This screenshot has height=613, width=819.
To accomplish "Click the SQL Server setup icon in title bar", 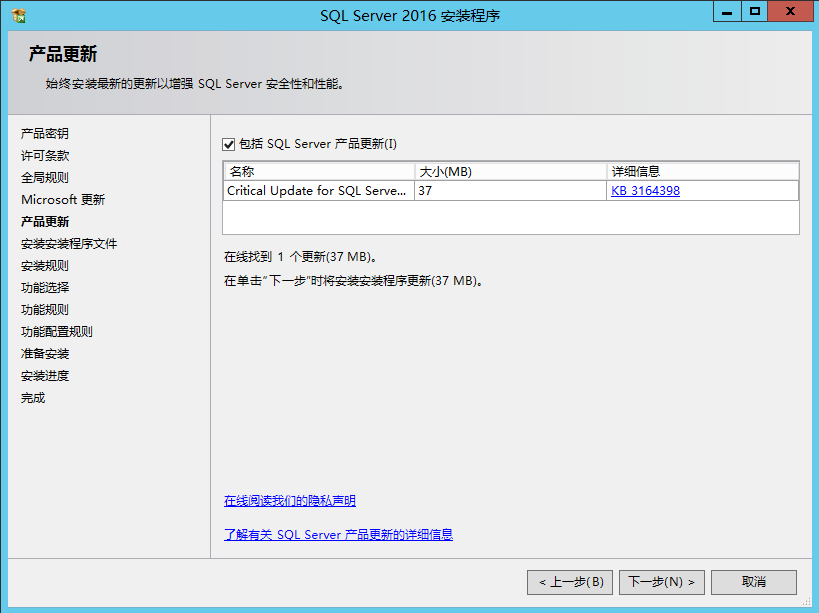I will tap(18, 16).
